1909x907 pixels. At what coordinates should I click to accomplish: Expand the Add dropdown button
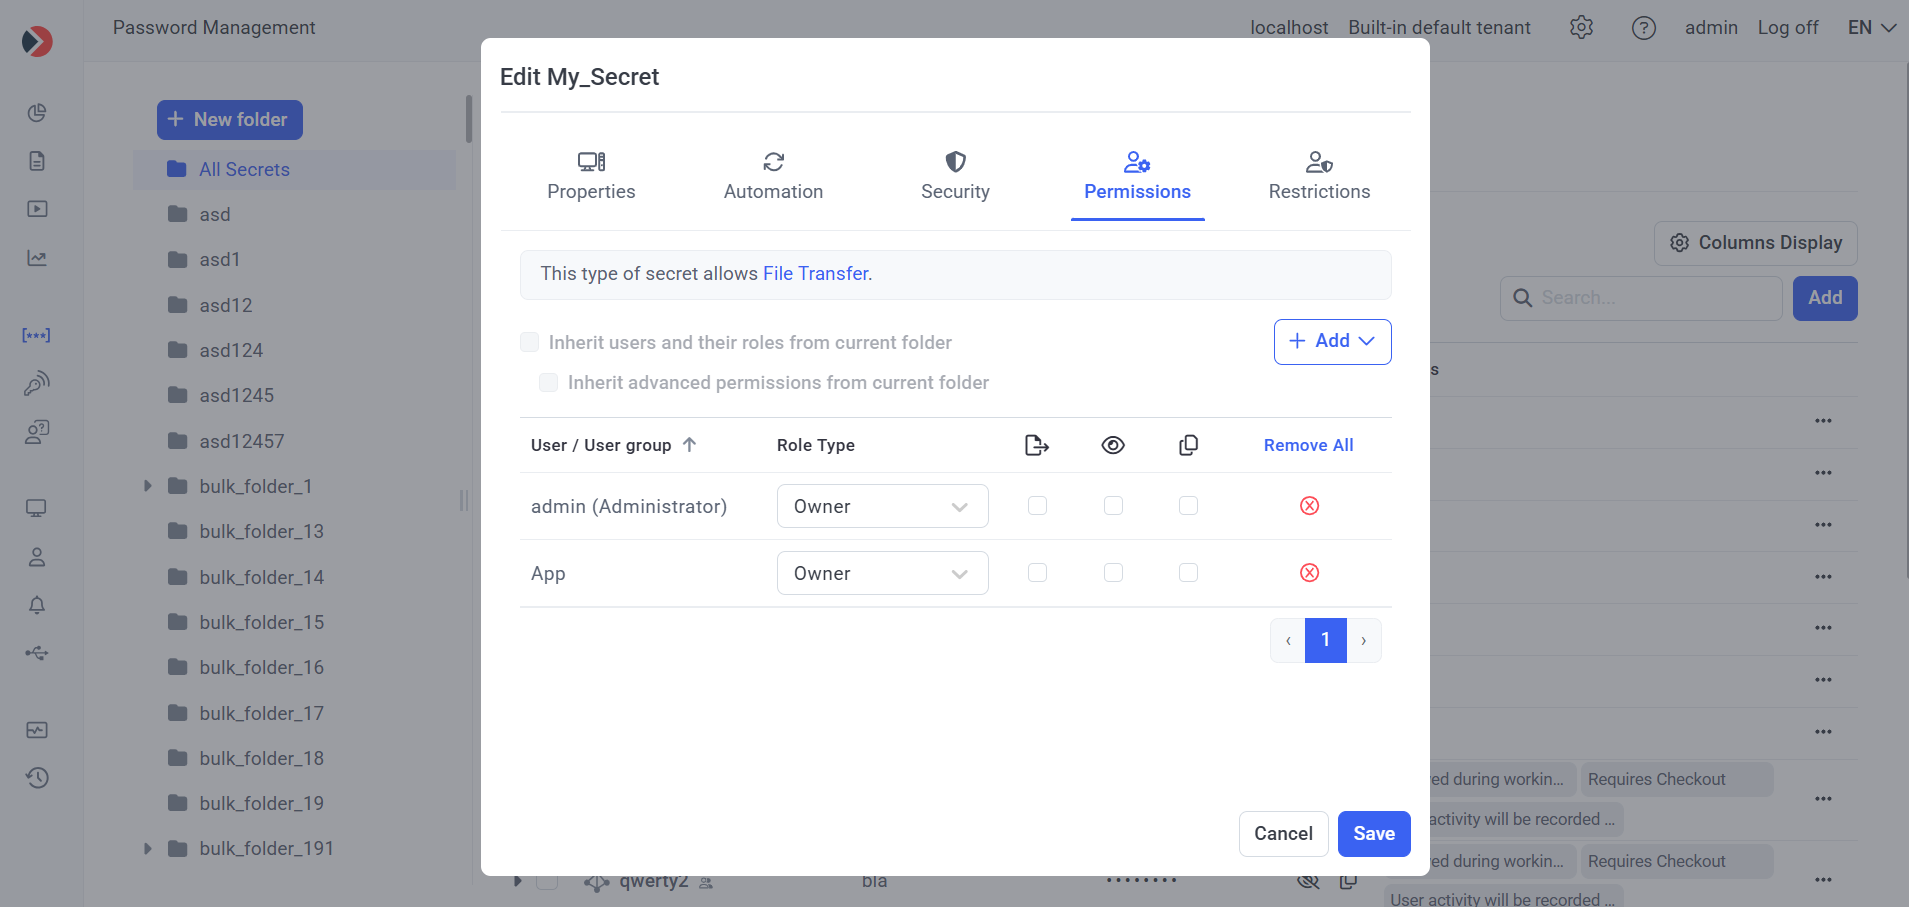click(1332, 342)
